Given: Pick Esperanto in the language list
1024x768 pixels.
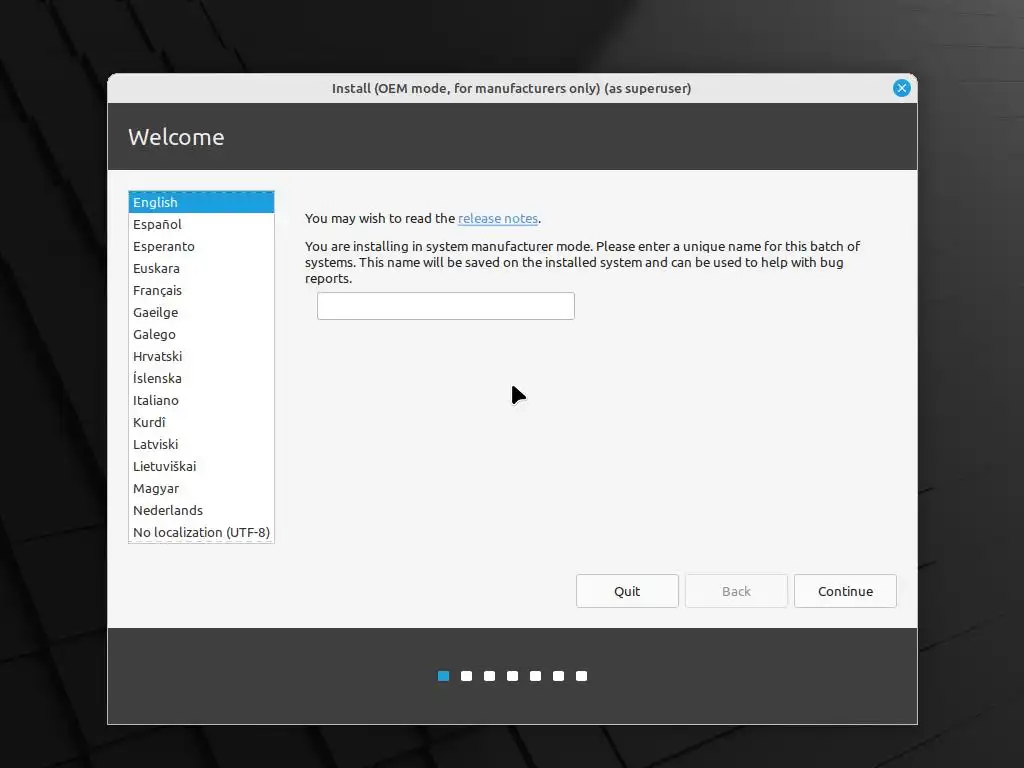Looking at the screenshot, I should (x=201, y=246).
